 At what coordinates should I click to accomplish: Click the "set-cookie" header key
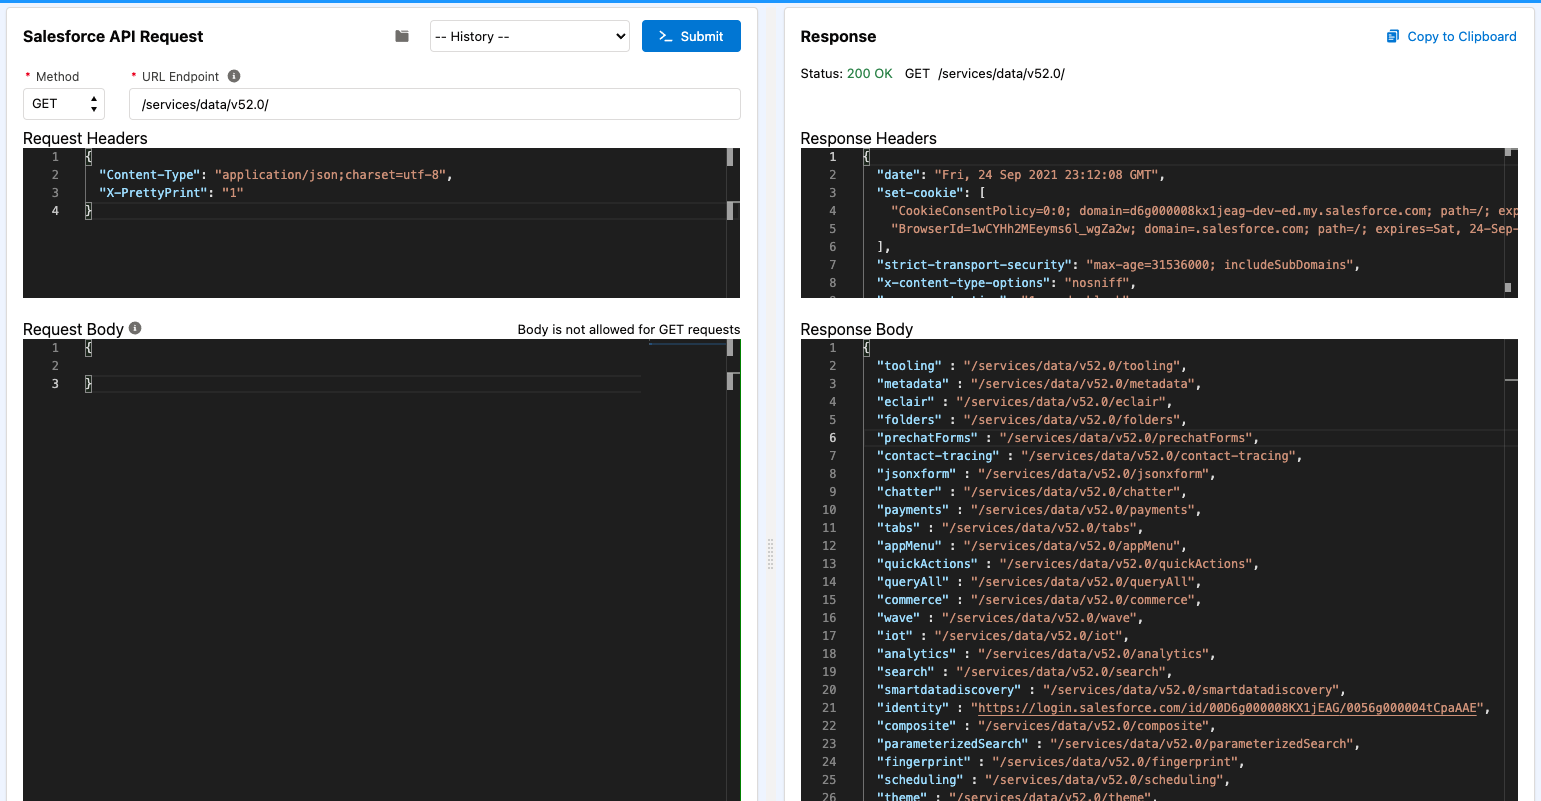coord(920,193)
